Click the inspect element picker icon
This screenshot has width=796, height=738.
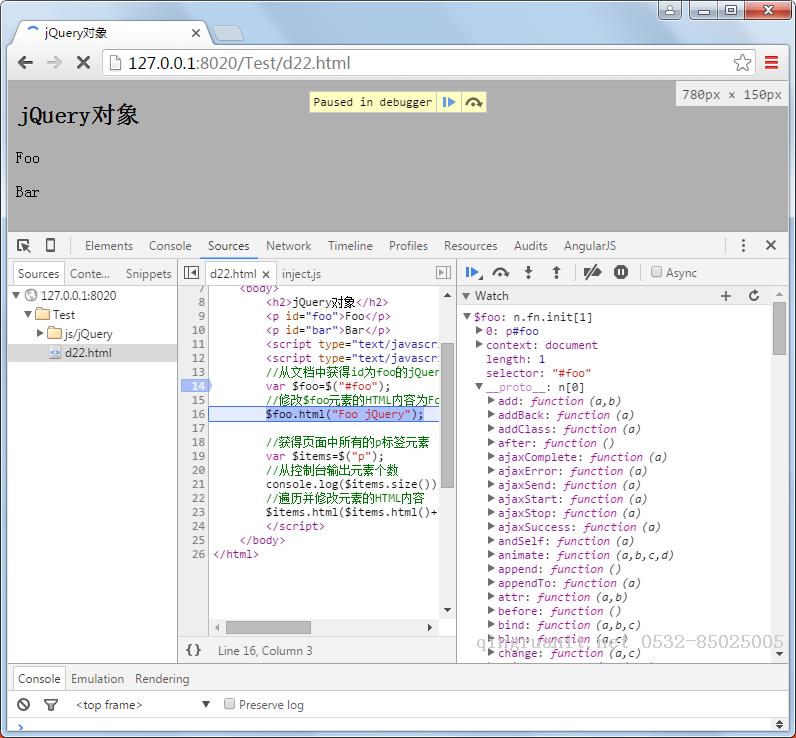[x=24, y=246]
